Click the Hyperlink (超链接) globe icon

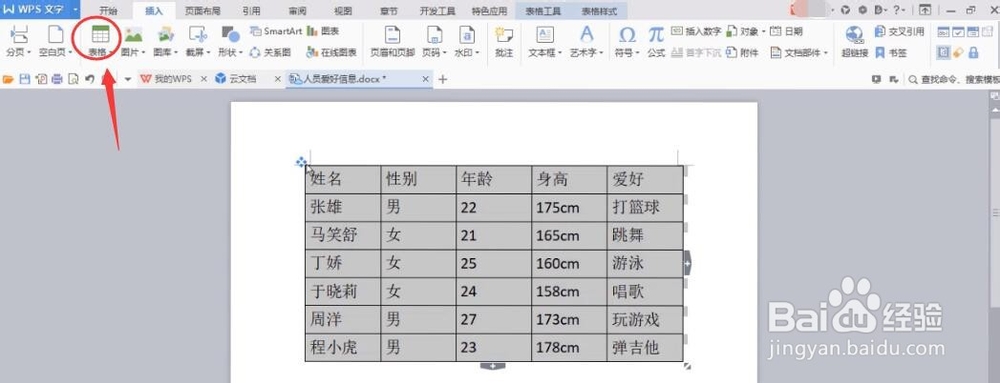(x=855, y=35)
